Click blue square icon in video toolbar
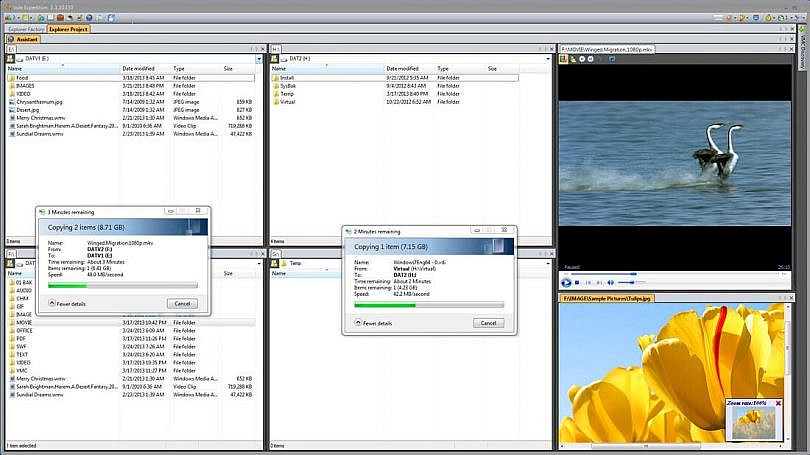This screenshot has height=455, width=810. [x=612, y=59]
